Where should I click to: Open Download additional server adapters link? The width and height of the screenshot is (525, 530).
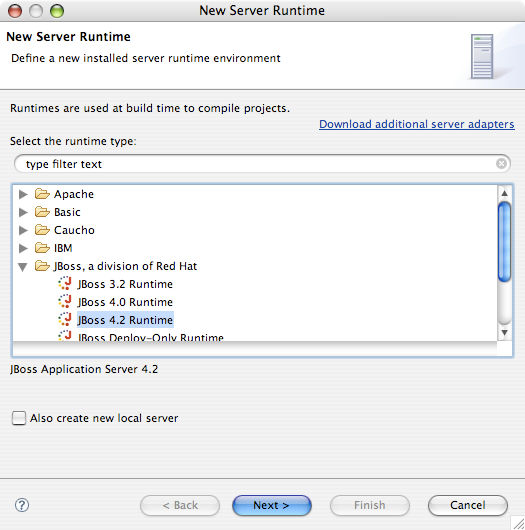416,124
